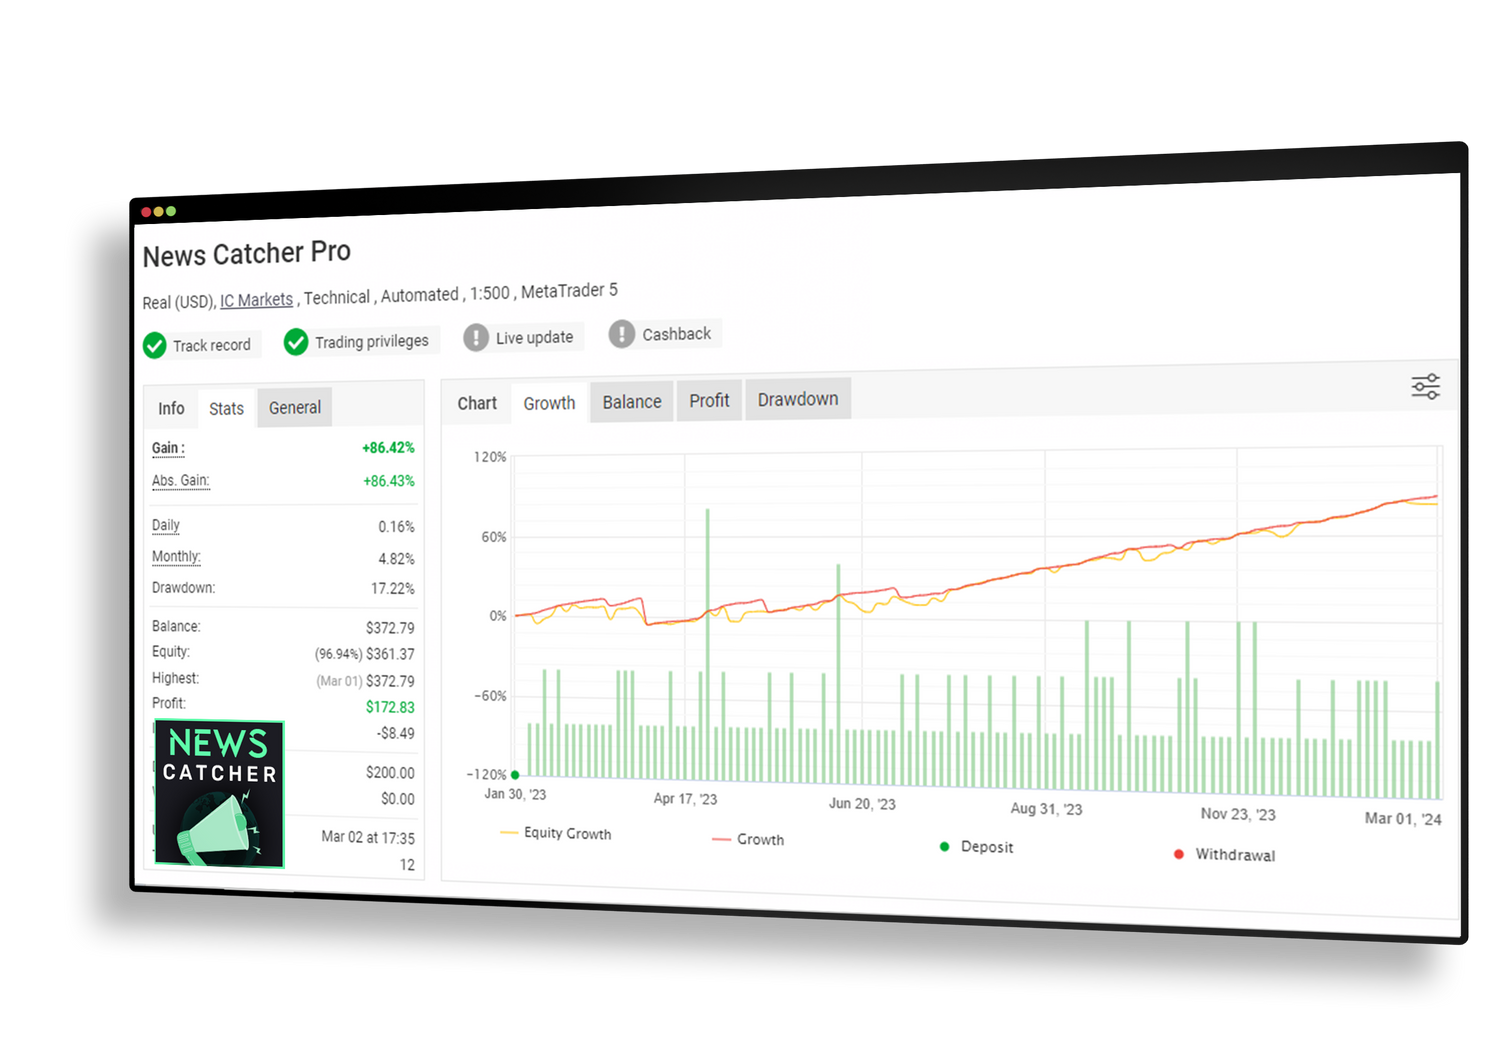This screenshot has height=1053, width=1500.
Task: Select the Balance chart tab
Action: (631, 402)
